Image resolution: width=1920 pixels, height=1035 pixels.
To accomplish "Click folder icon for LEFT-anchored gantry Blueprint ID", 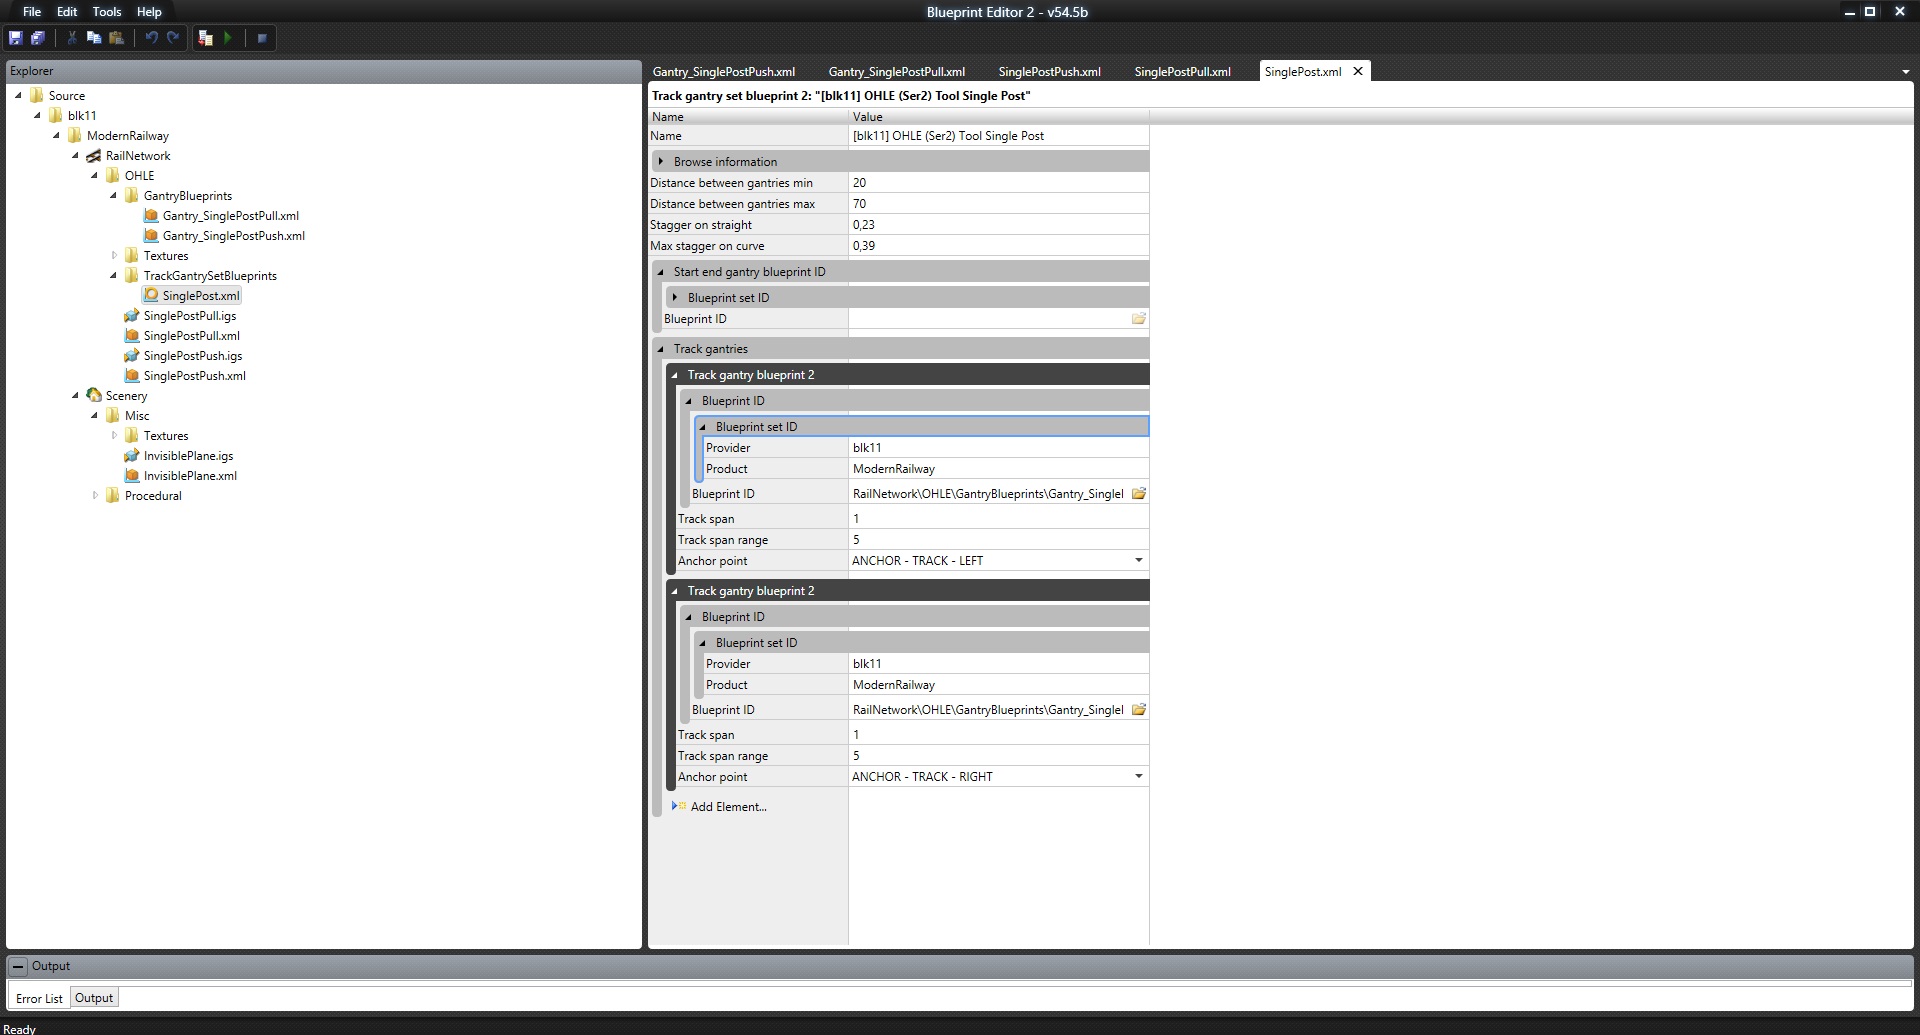I will [1138, 494].
